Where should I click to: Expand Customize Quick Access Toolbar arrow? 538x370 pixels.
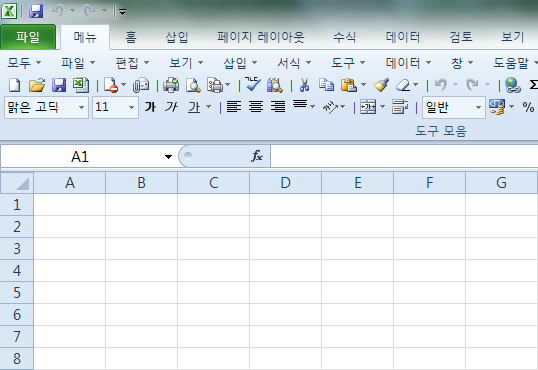(x=122, y=12)
